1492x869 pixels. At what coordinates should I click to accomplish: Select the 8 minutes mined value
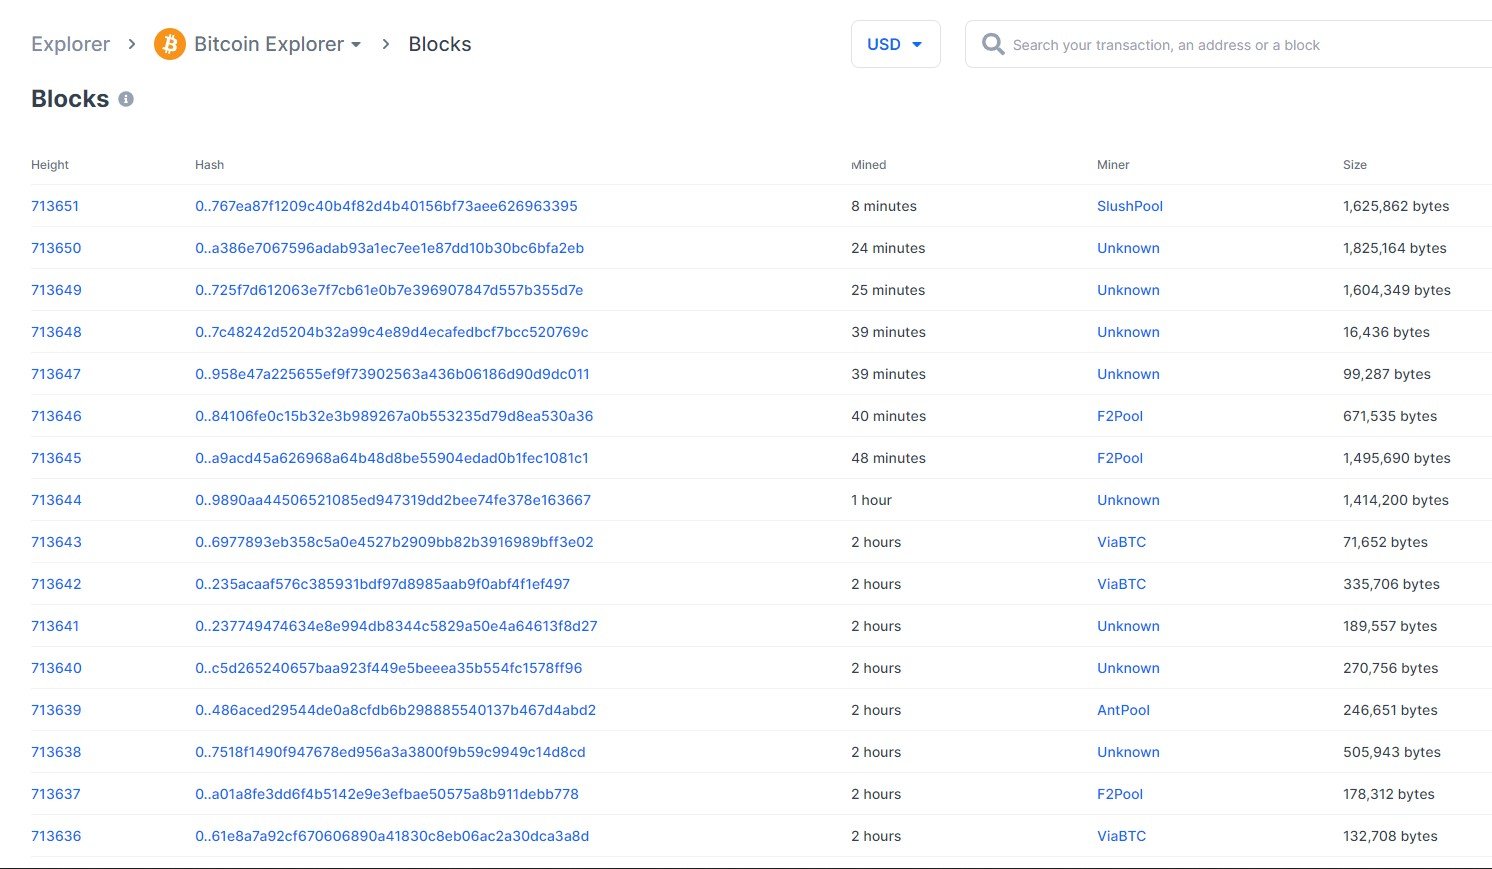(x=884, y=206)
